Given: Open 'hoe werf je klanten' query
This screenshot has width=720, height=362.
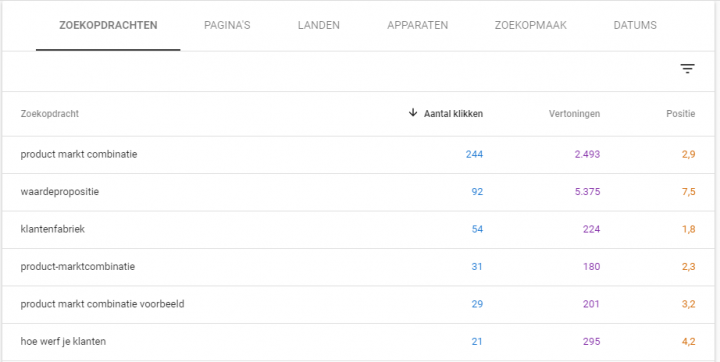Looking at the screenshot, I should point(63,341).
